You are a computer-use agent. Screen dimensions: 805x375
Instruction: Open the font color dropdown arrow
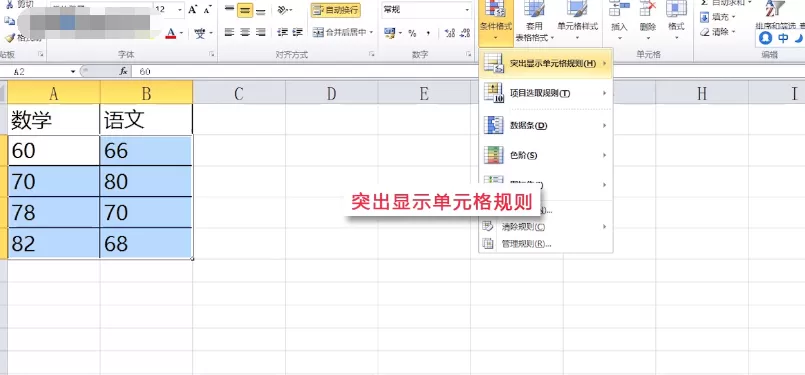pos(181,33)
